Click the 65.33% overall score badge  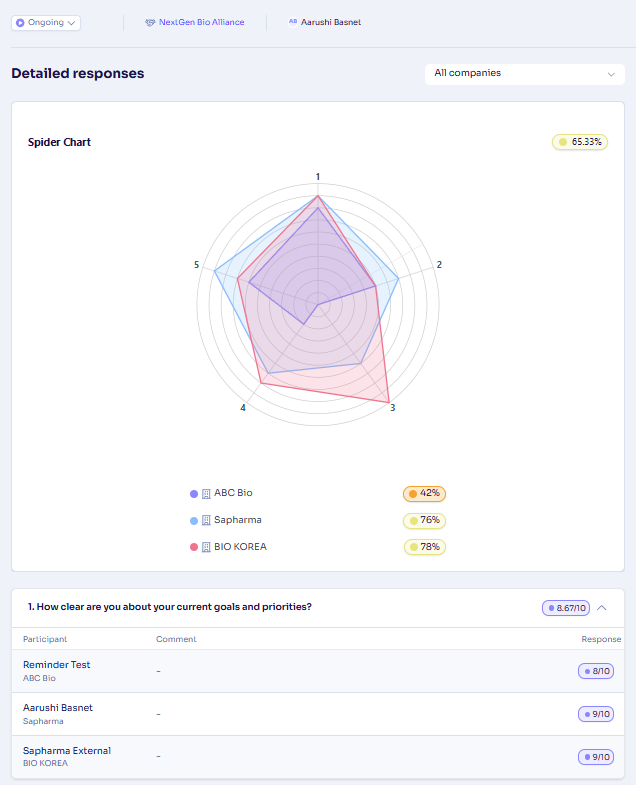click(580, 142)
